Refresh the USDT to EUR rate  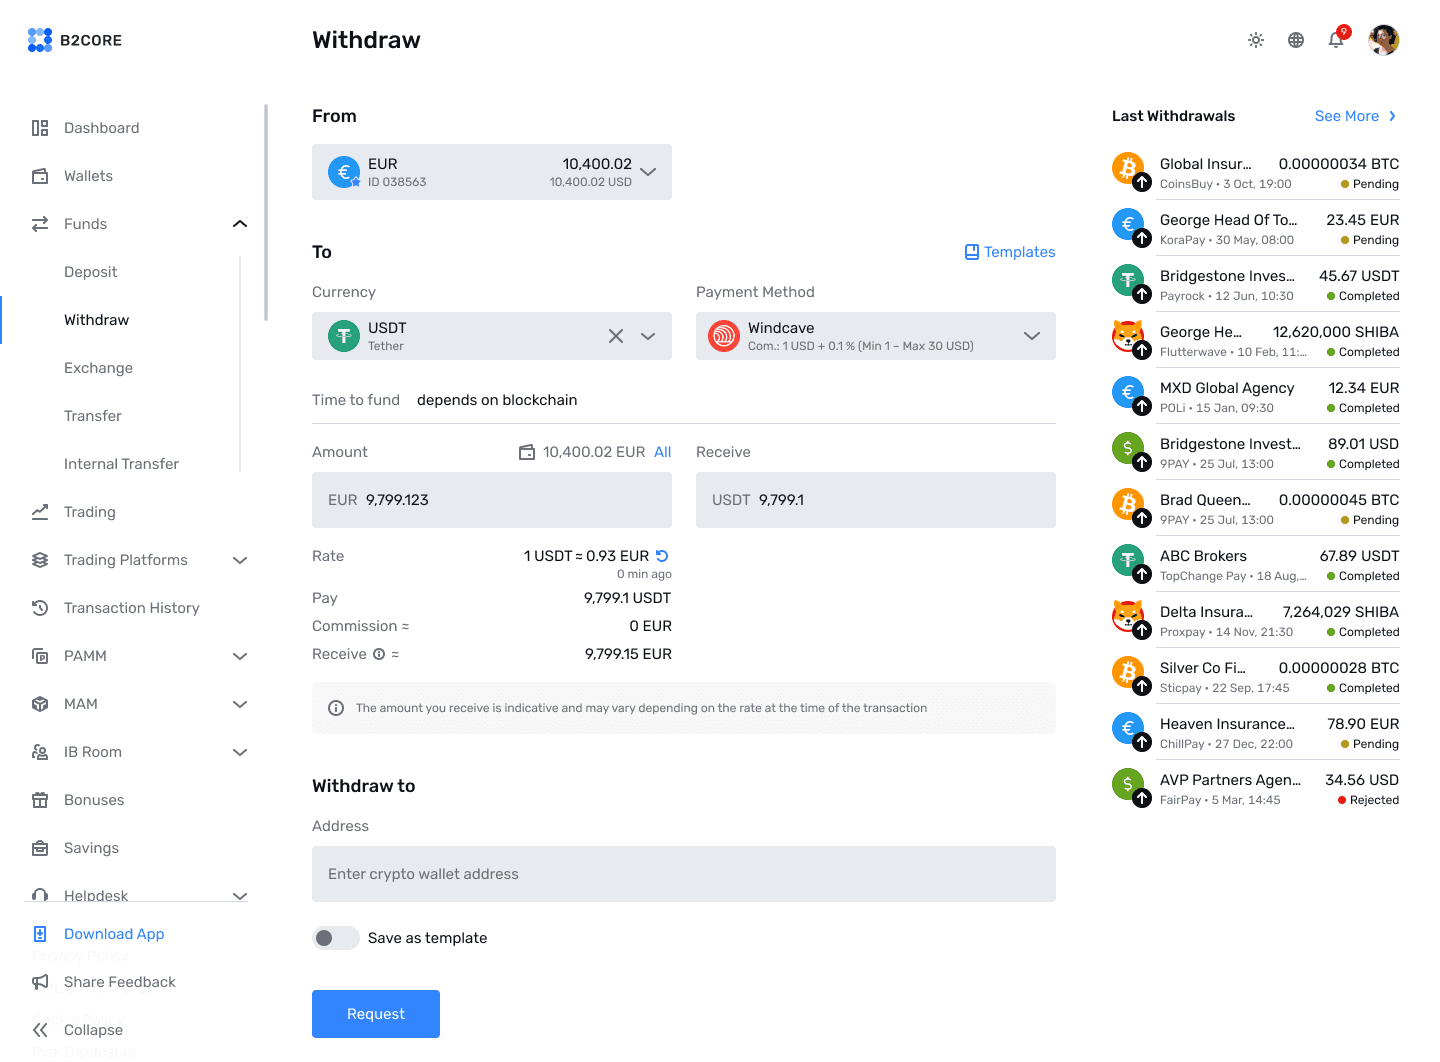[x=662, y=555]
